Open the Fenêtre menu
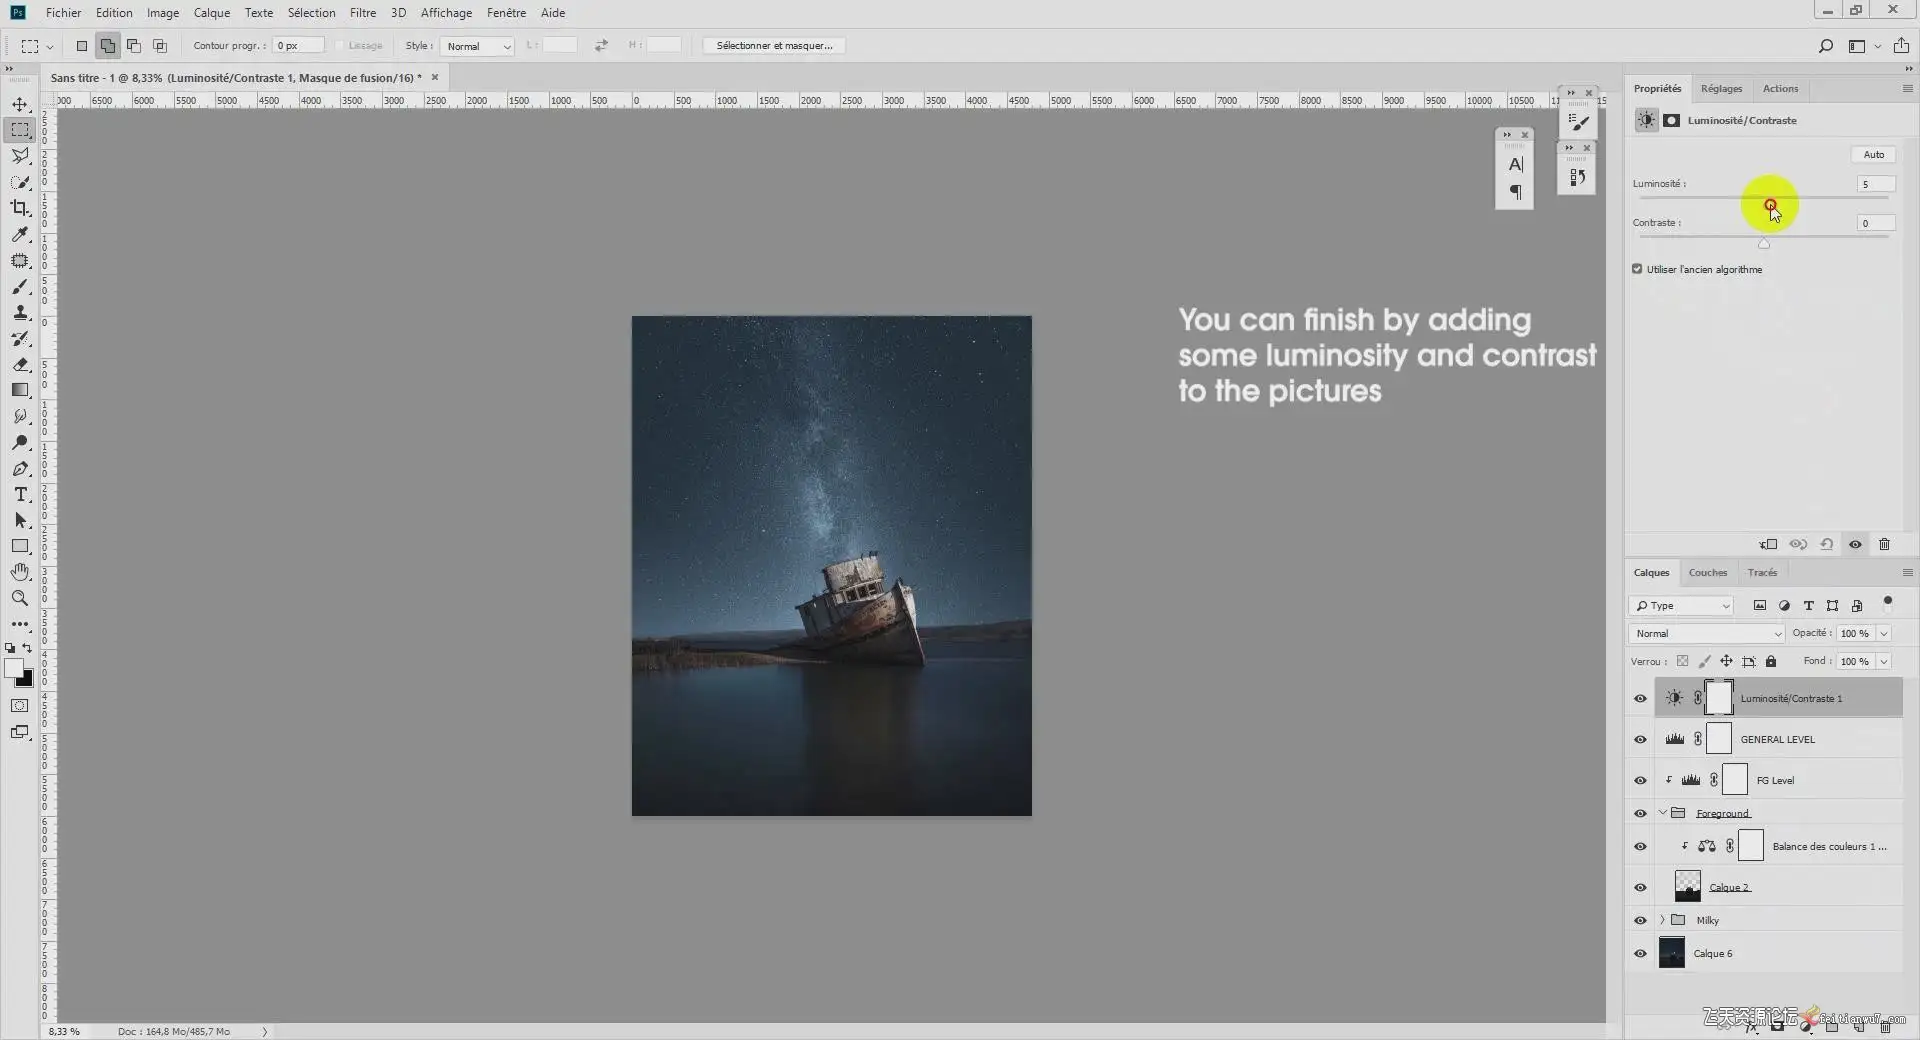This screenshot has width=1920, height=1040. click(506, 13)
